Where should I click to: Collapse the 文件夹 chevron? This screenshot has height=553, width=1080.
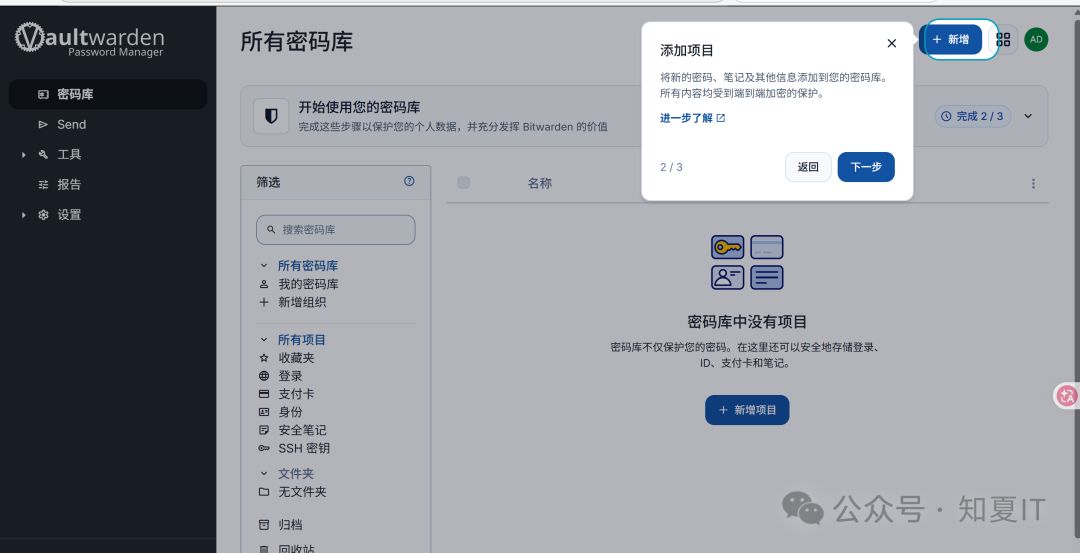pos(264,474)
